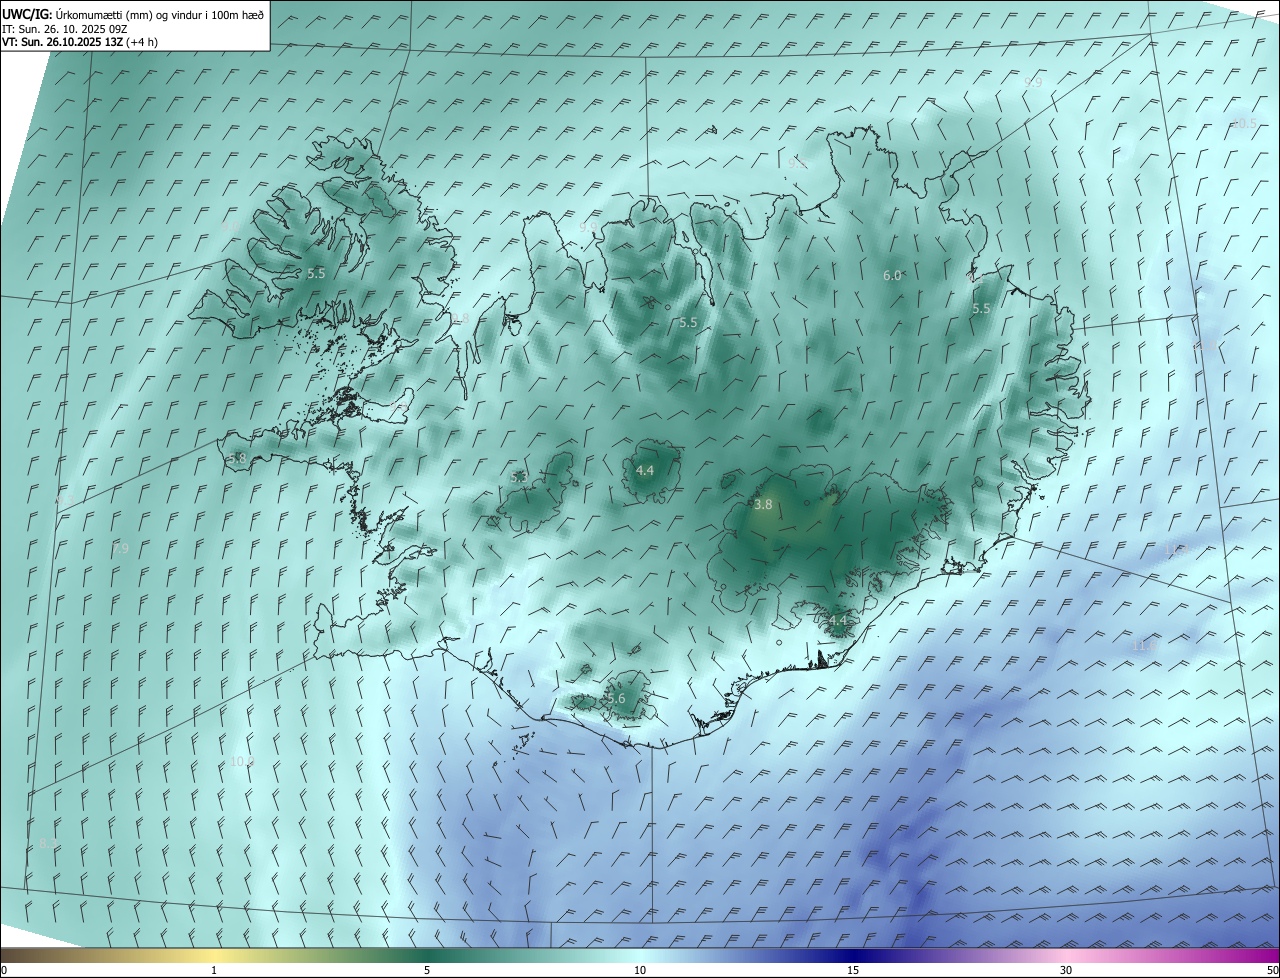Click the 15 tick on the color scale
Viewport: 1280px width, 978px height.
coord(853,970)
